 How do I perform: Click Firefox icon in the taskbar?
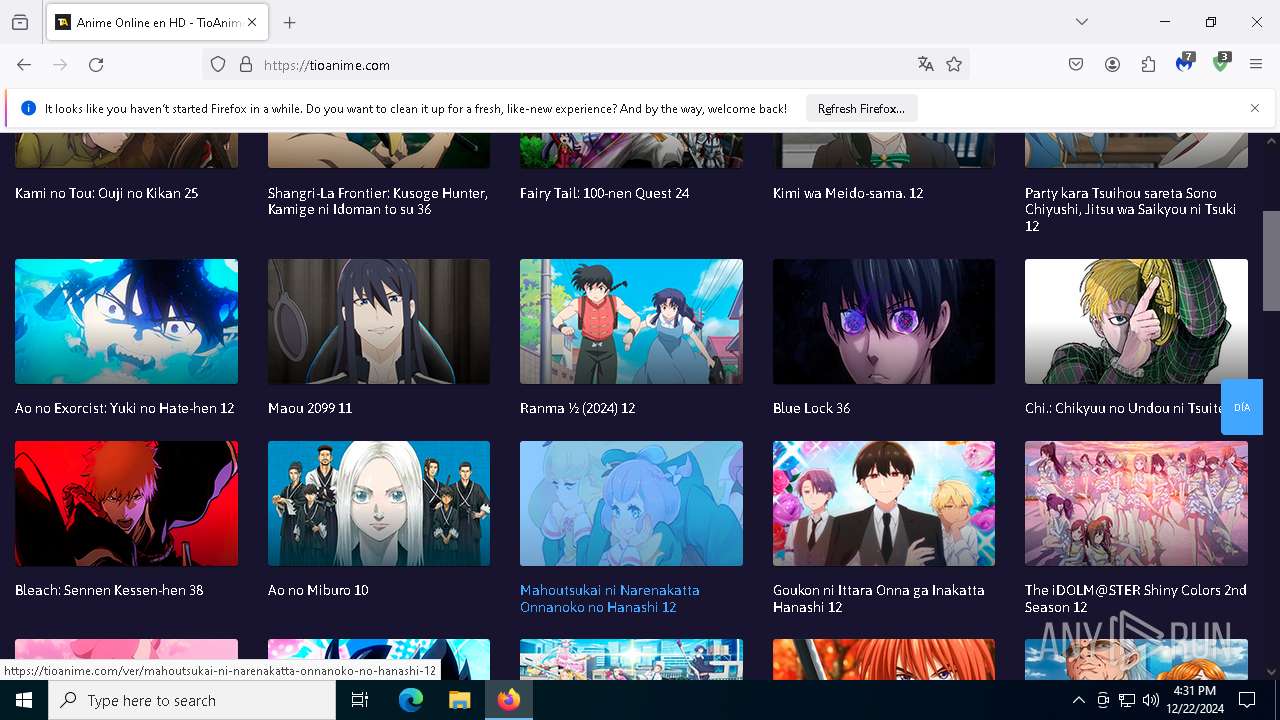509,700
